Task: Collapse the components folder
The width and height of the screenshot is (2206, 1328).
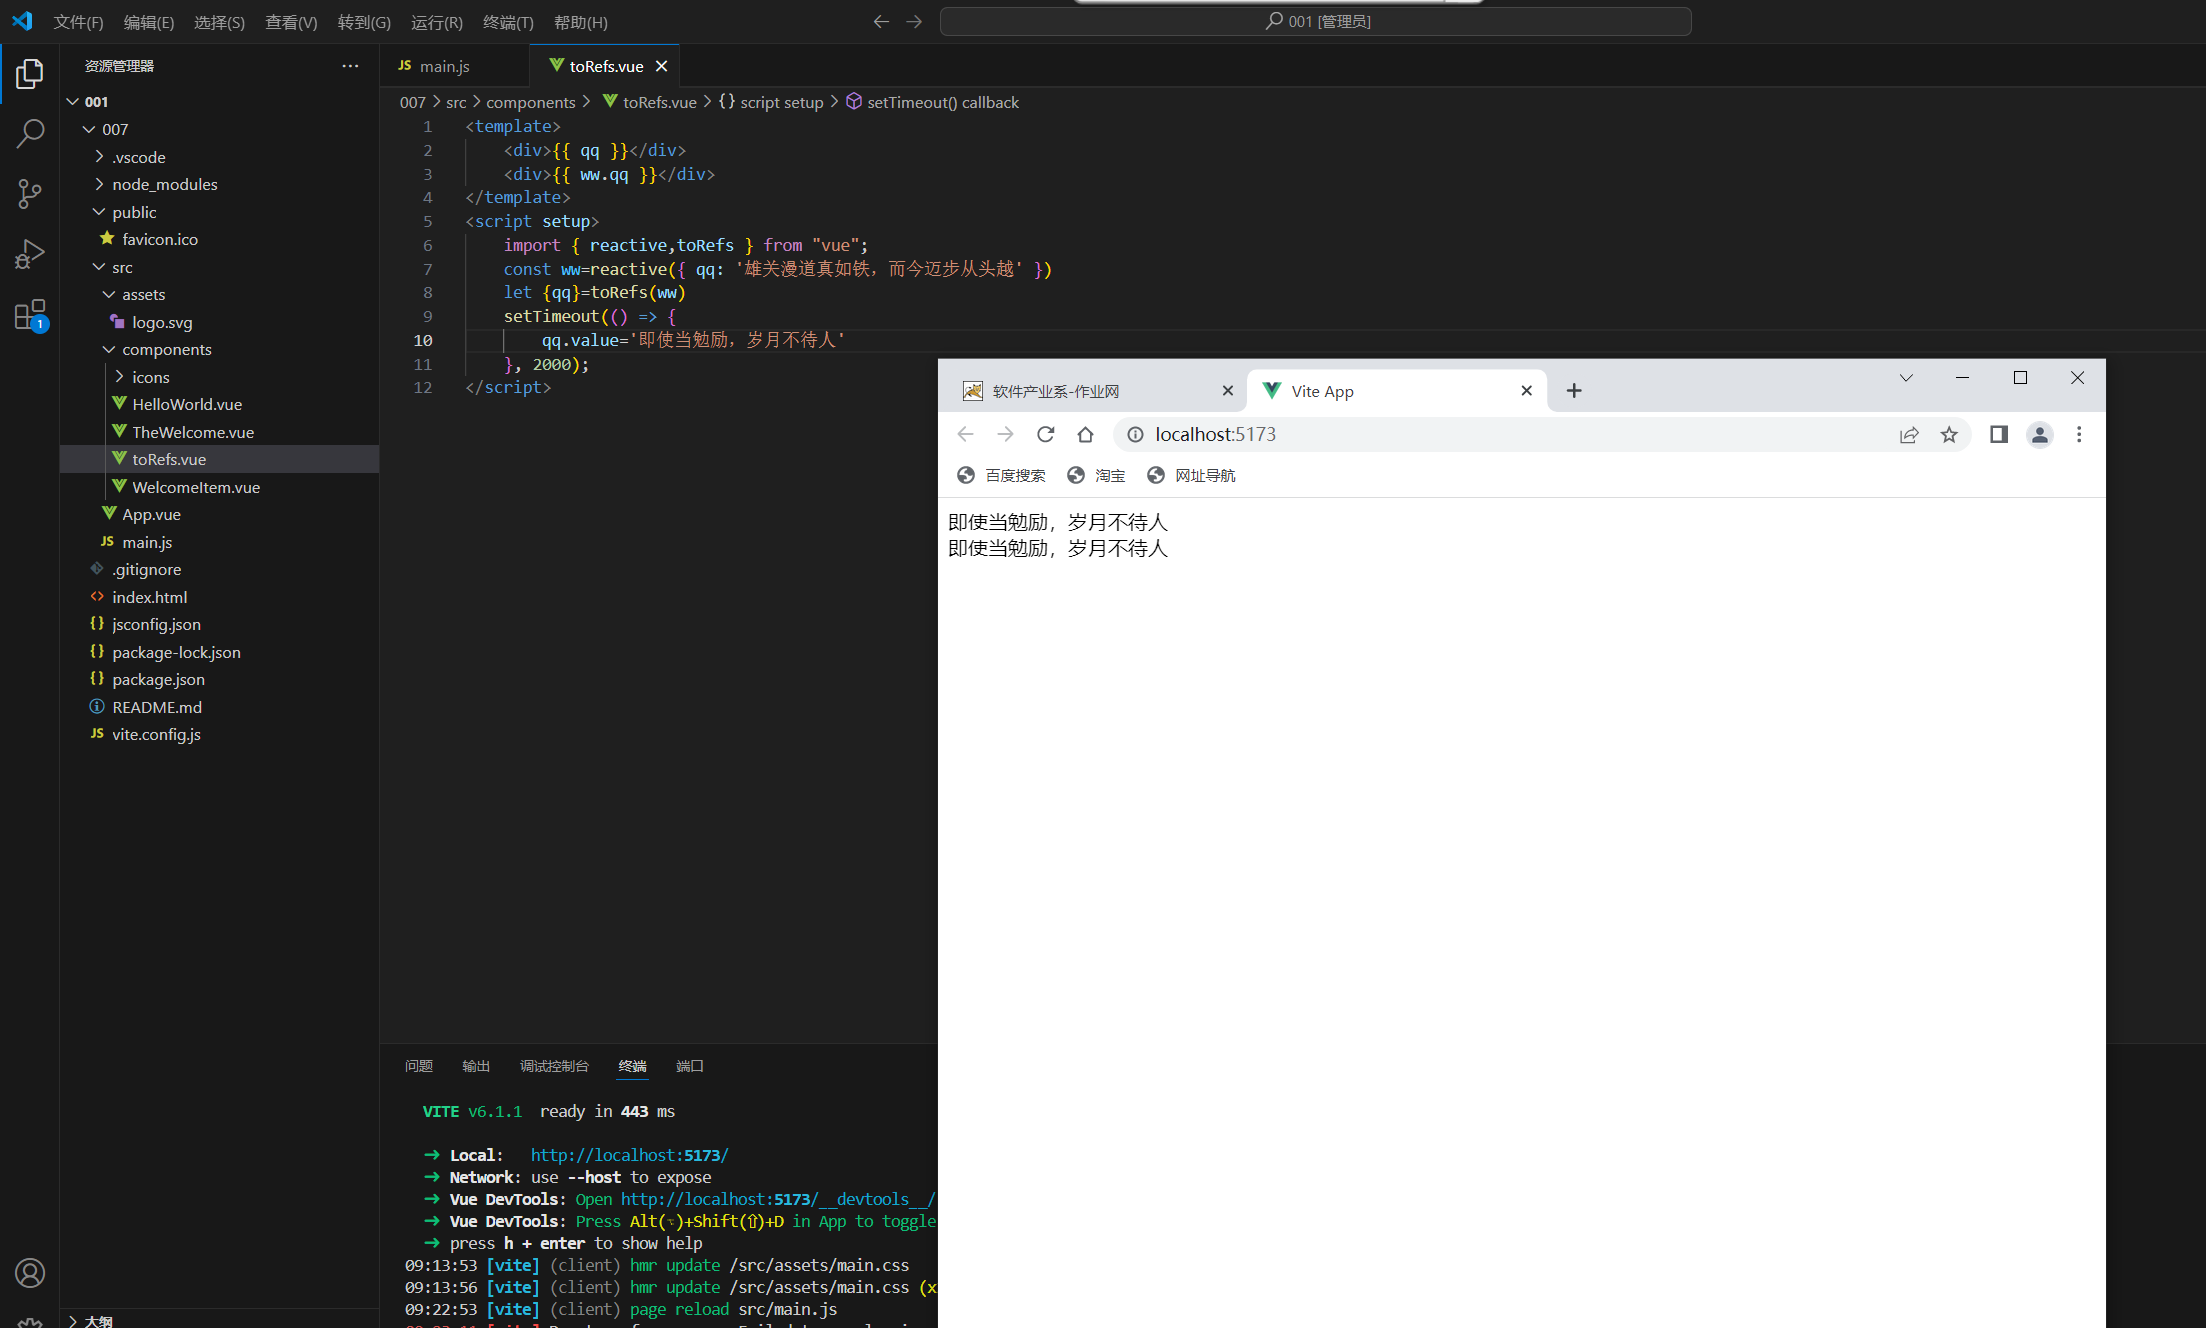Action: pos(109,349)
